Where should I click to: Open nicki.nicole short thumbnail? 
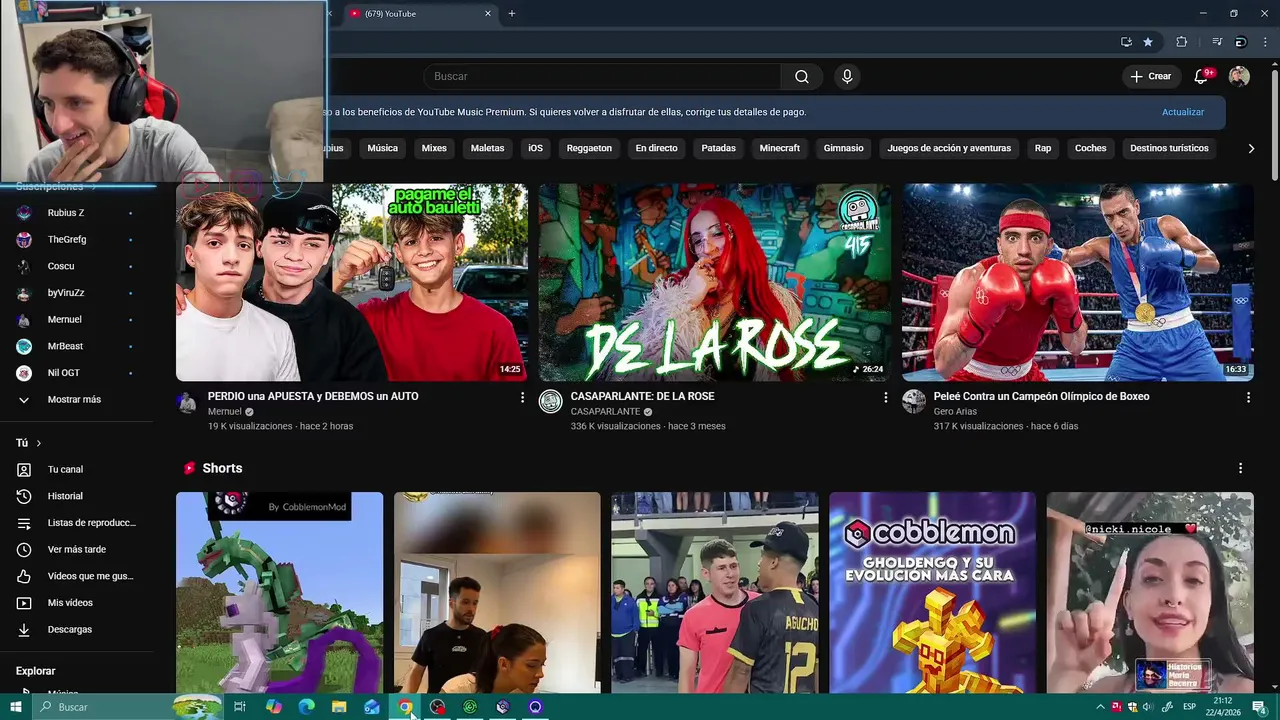click(x=1150, y=592)
